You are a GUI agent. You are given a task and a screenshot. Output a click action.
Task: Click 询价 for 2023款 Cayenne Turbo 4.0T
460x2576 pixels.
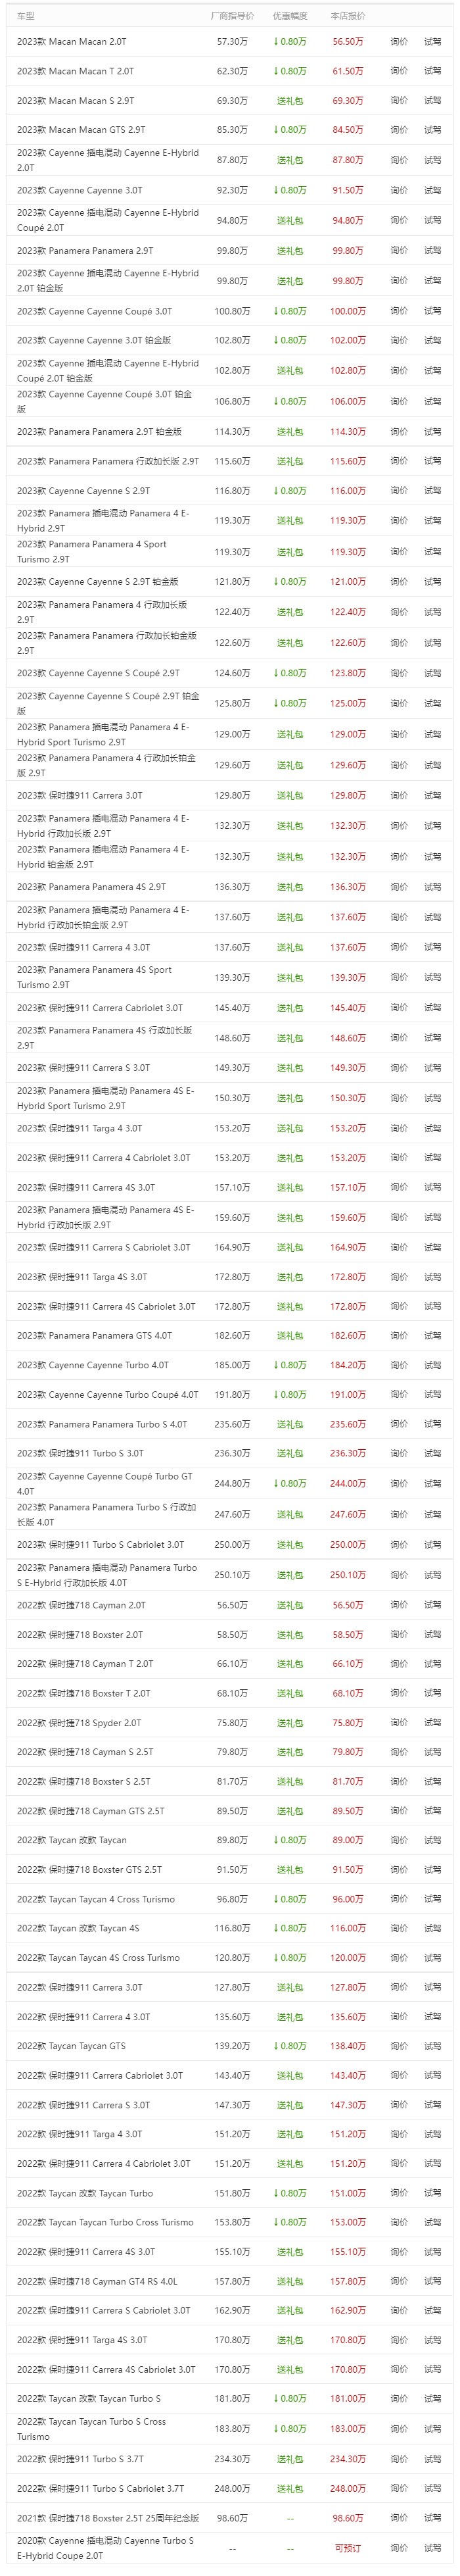(399, 1365)
